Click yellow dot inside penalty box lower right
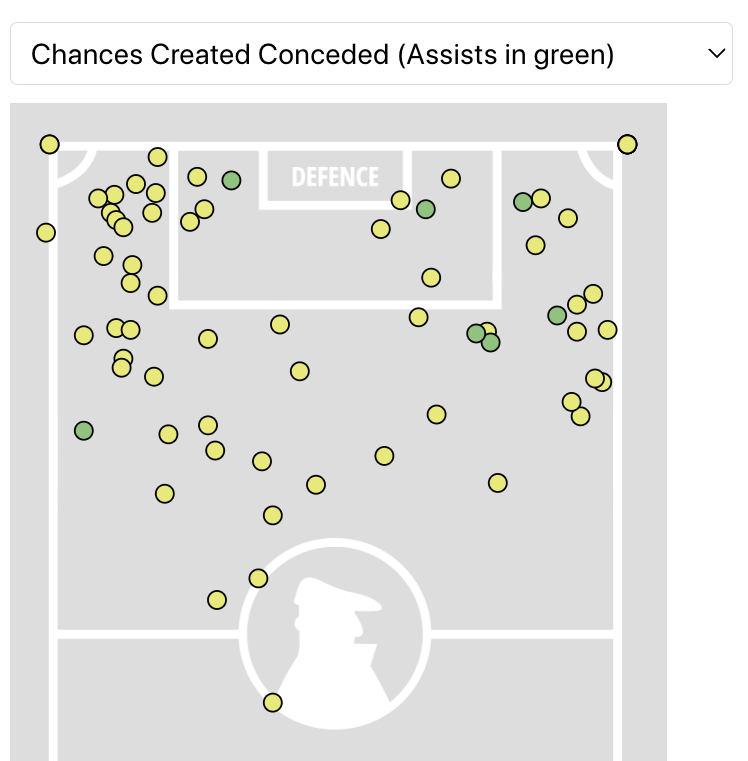The width and height of the screenshot is (748, 761). tap(431, 277)
